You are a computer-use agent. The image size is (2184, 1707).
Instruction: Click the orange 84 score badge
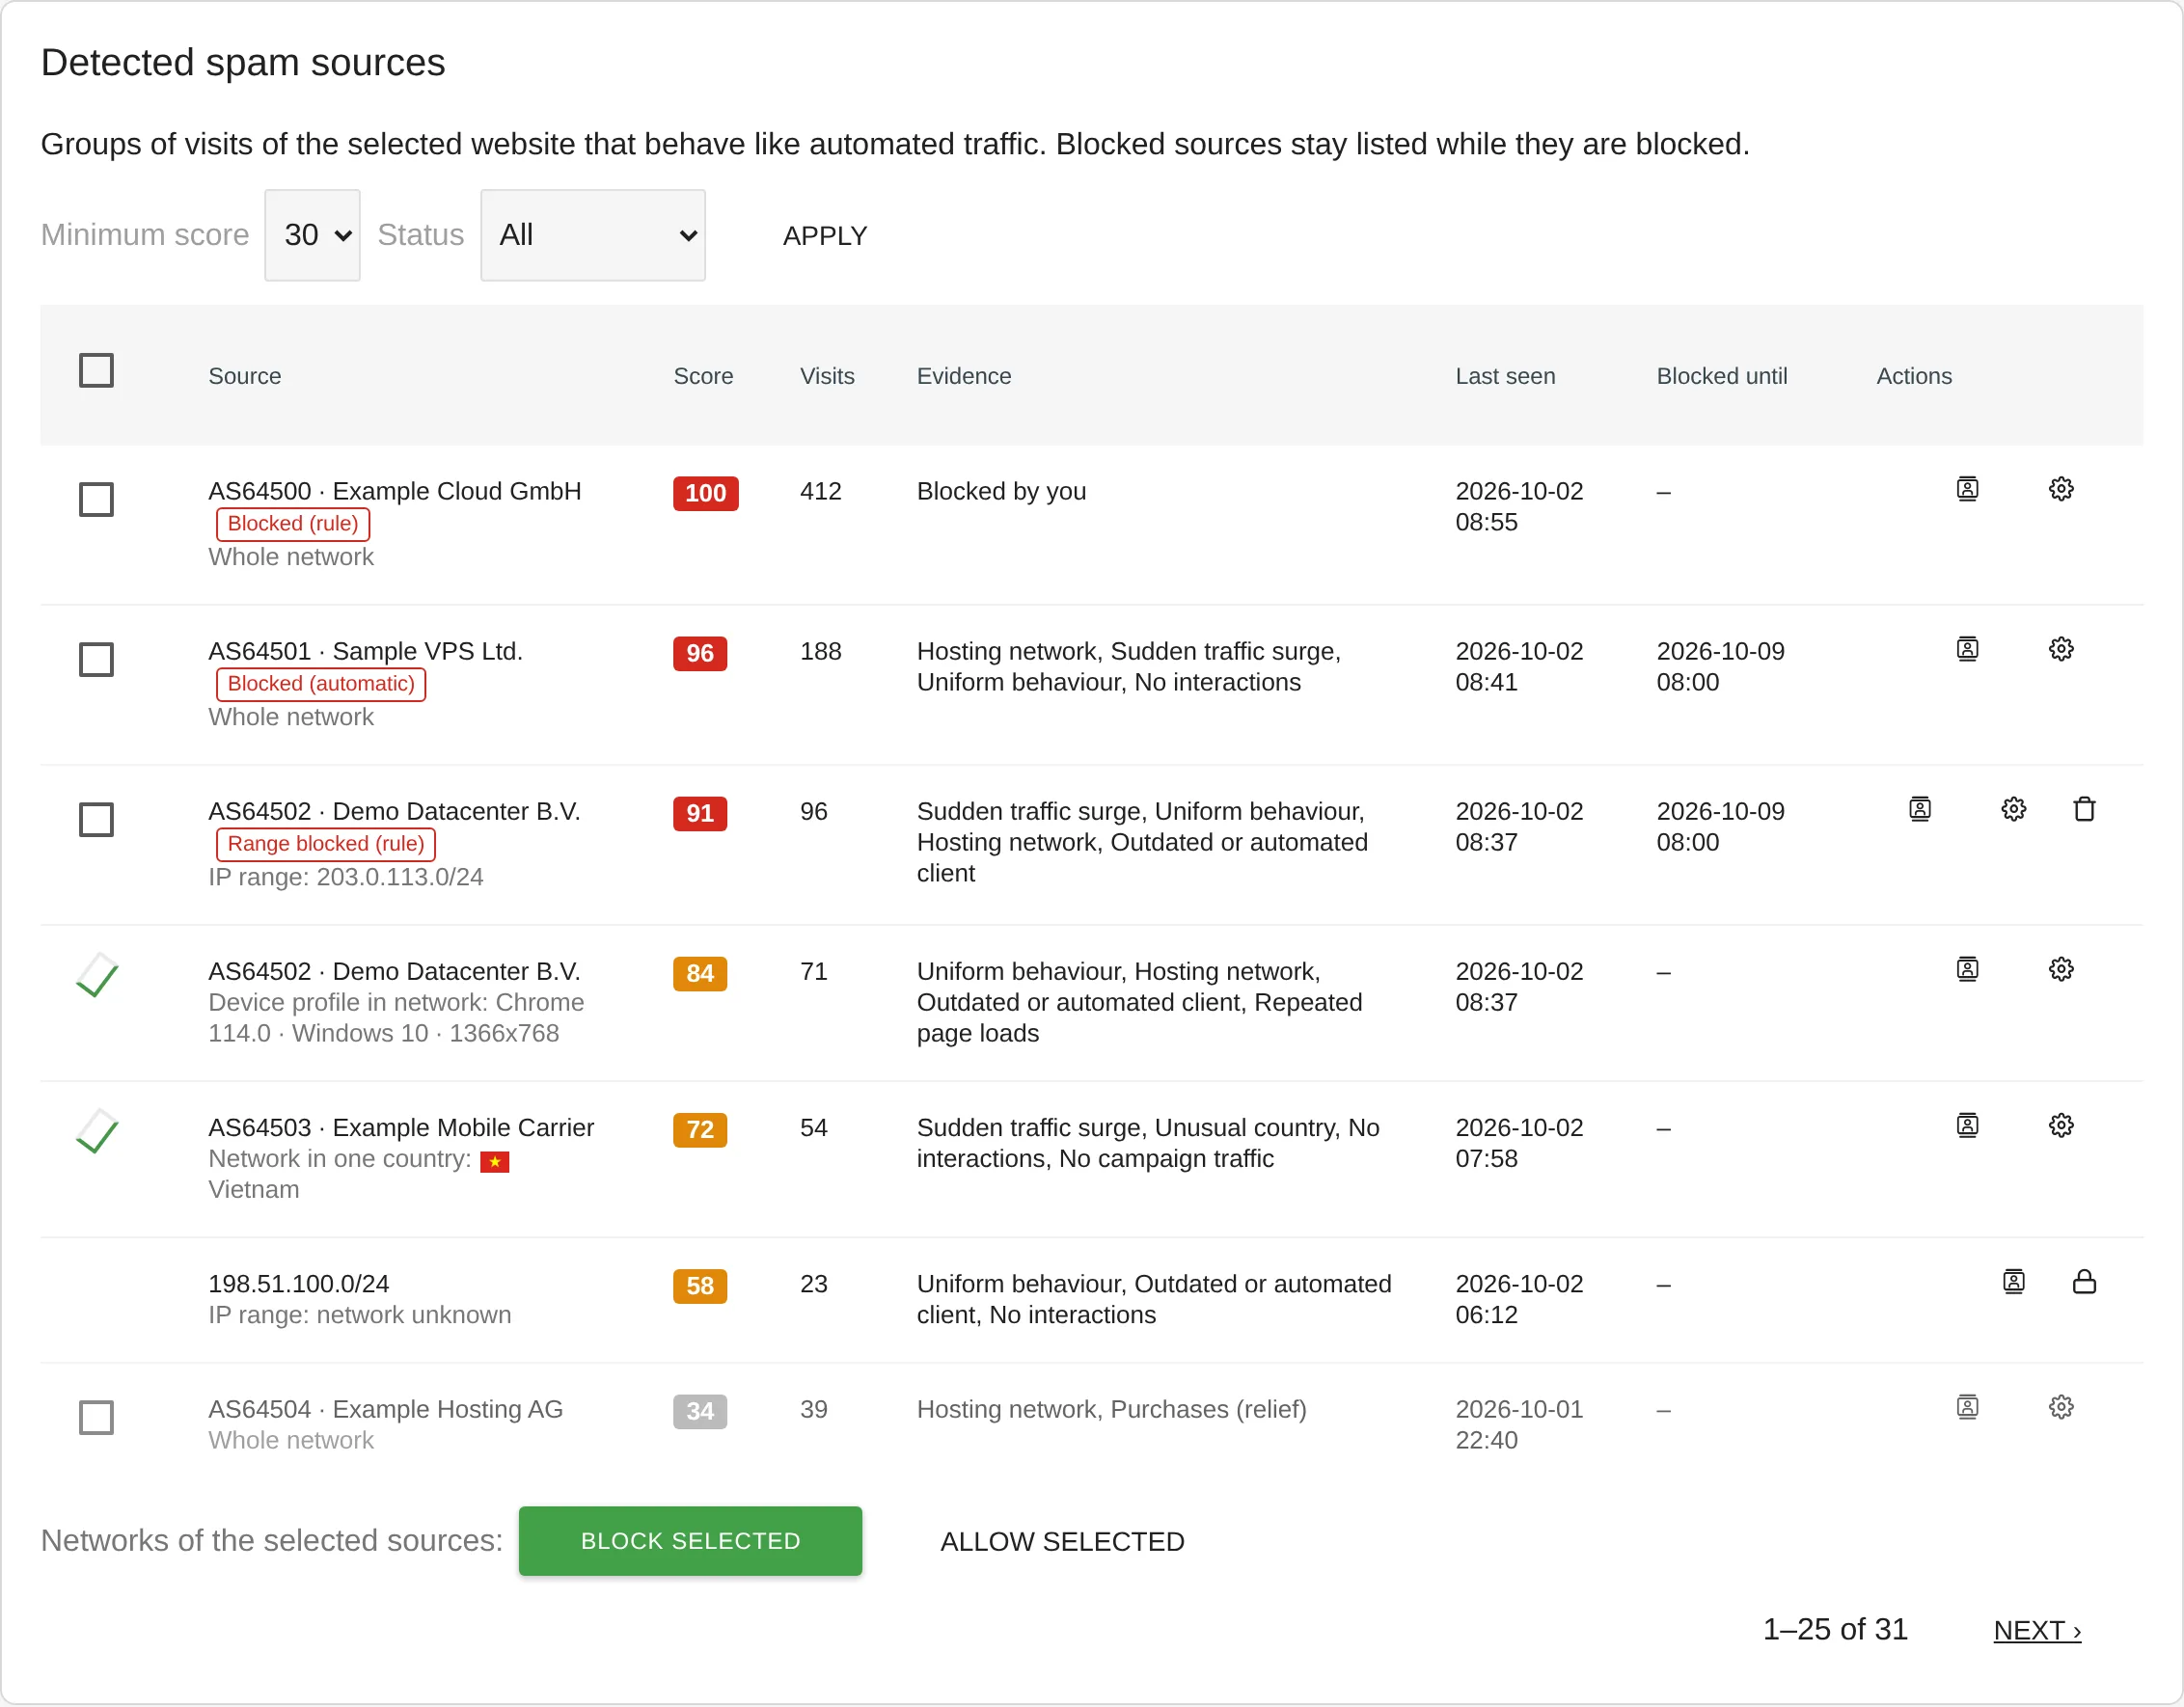[x=700, y=973]
